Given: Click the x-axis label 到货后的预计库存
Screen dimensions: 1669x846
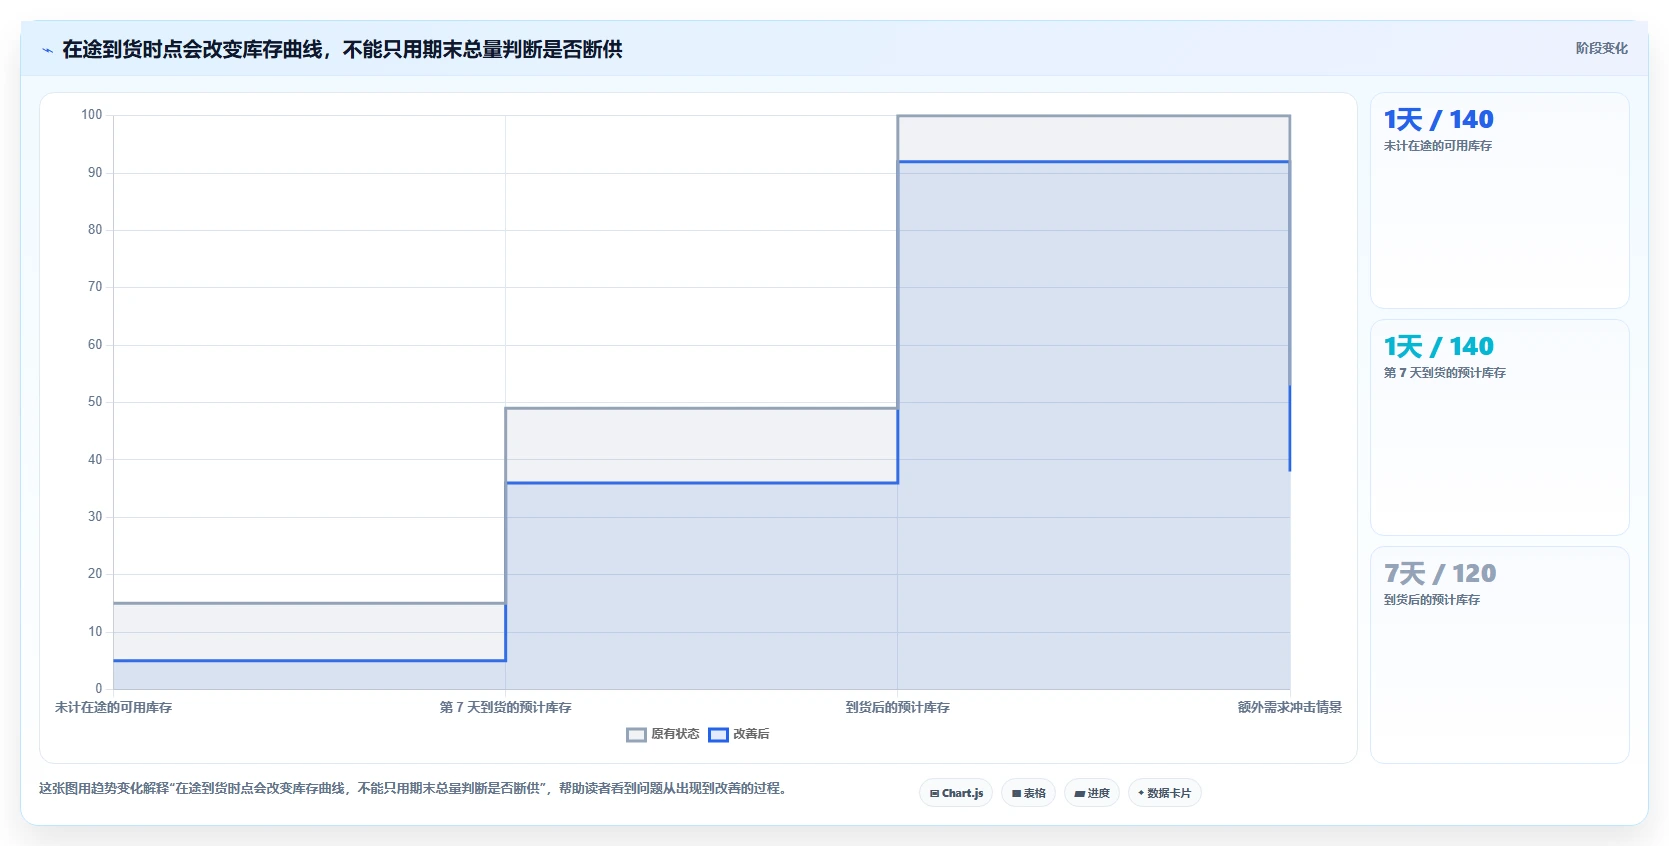Looking at the screenshot, I should click(897, 707).
